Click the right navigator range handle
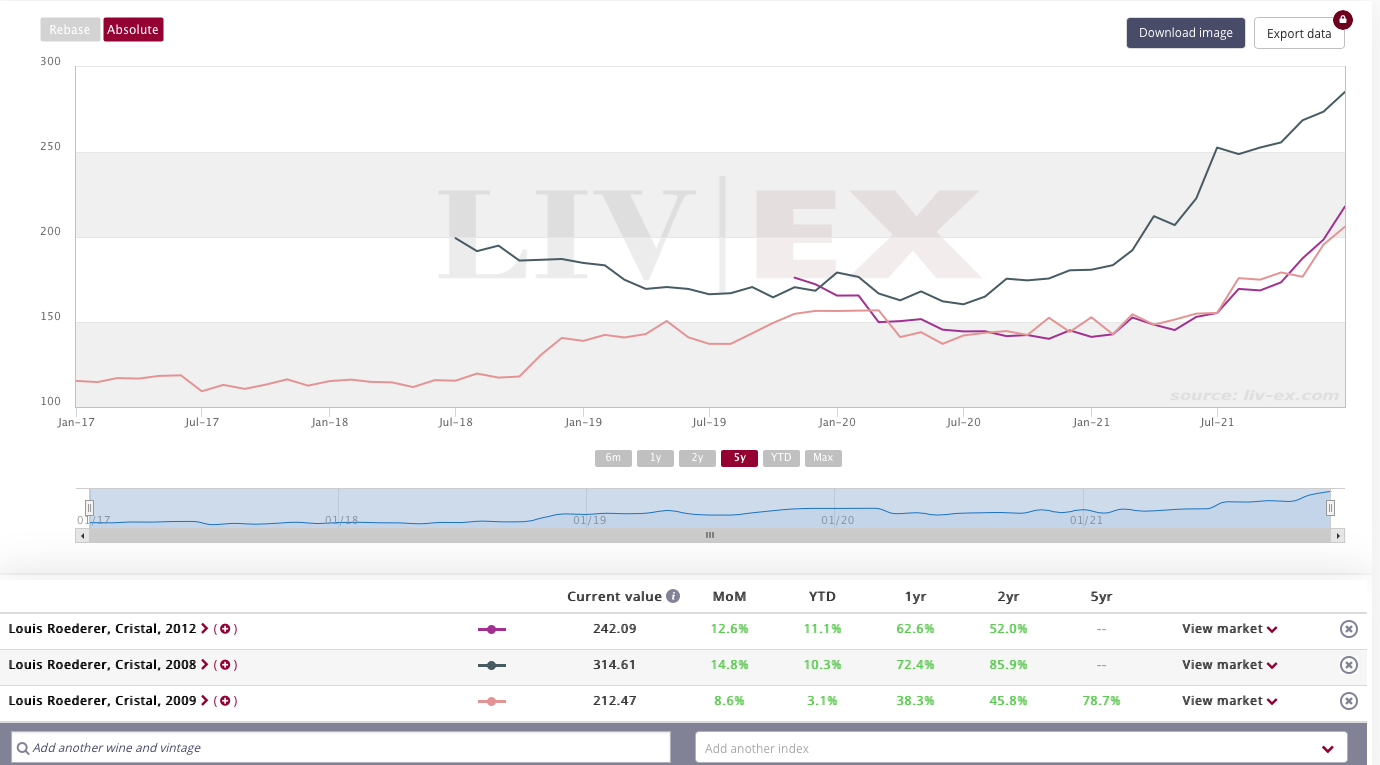Screen dimensions: 1380x765 coord(1331,508)
